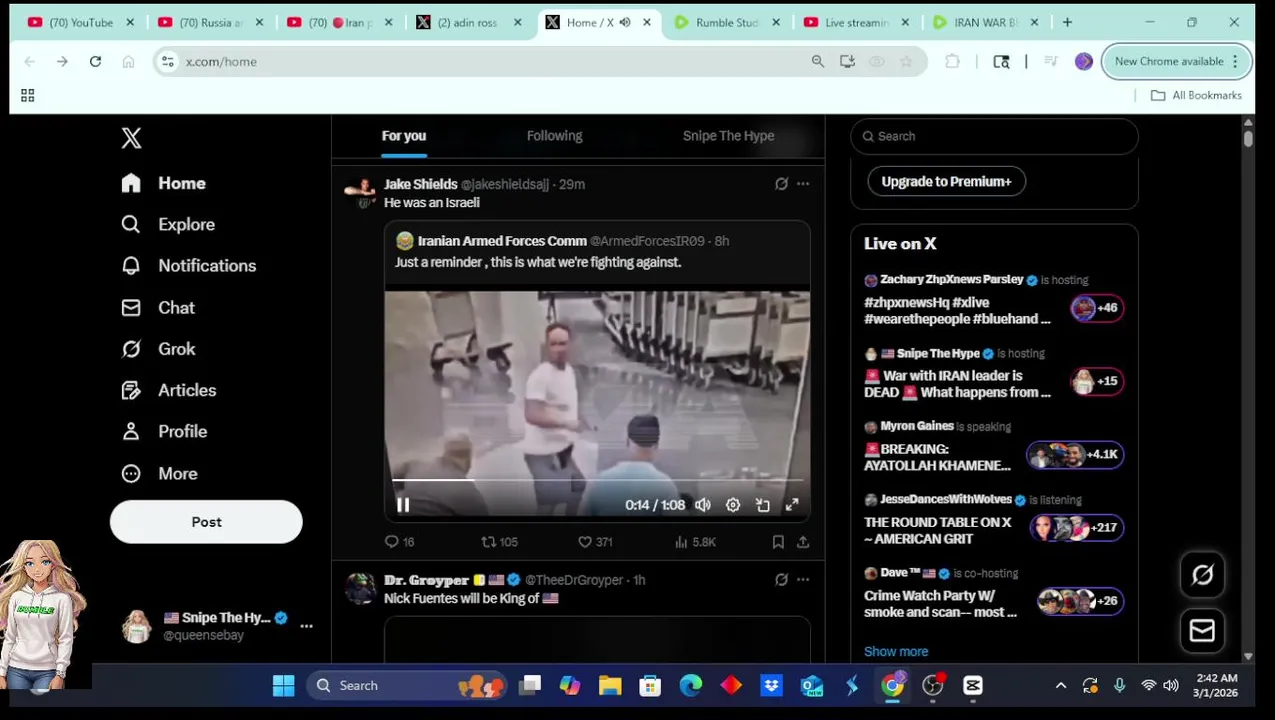Open video settings gear
This screenshot has width=1275, height=720.
[x=733, y=505]
